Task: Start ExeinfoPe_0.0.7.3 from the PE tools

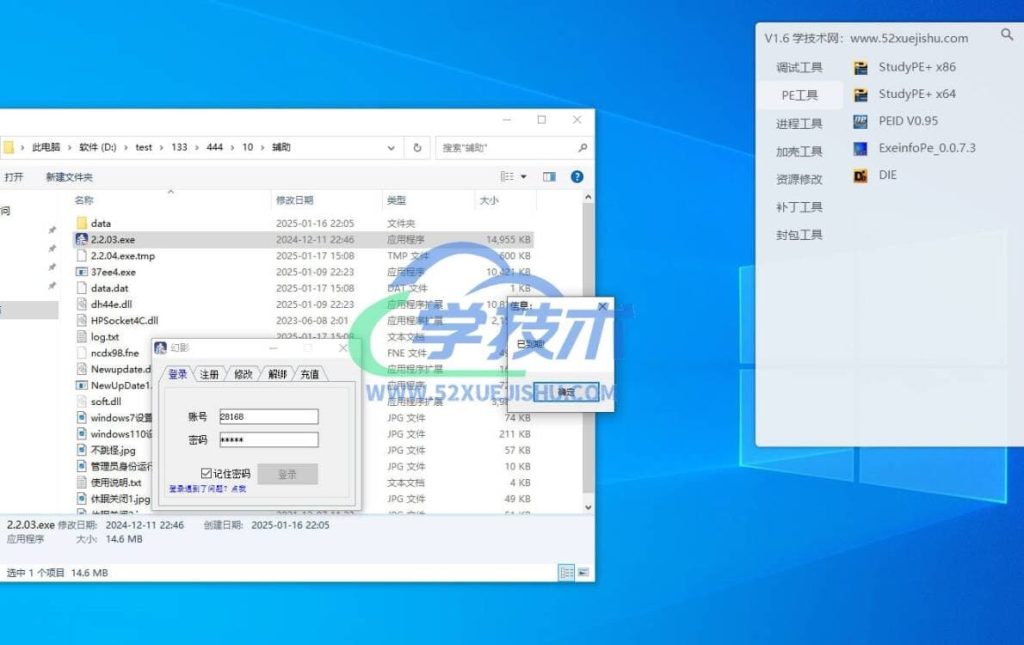Action: (860, 149)
